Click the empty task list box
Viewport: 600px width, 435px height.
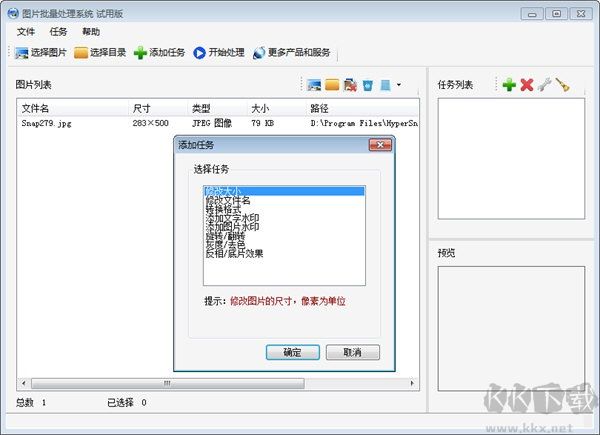pyautogui.click(x=511, y=159)
